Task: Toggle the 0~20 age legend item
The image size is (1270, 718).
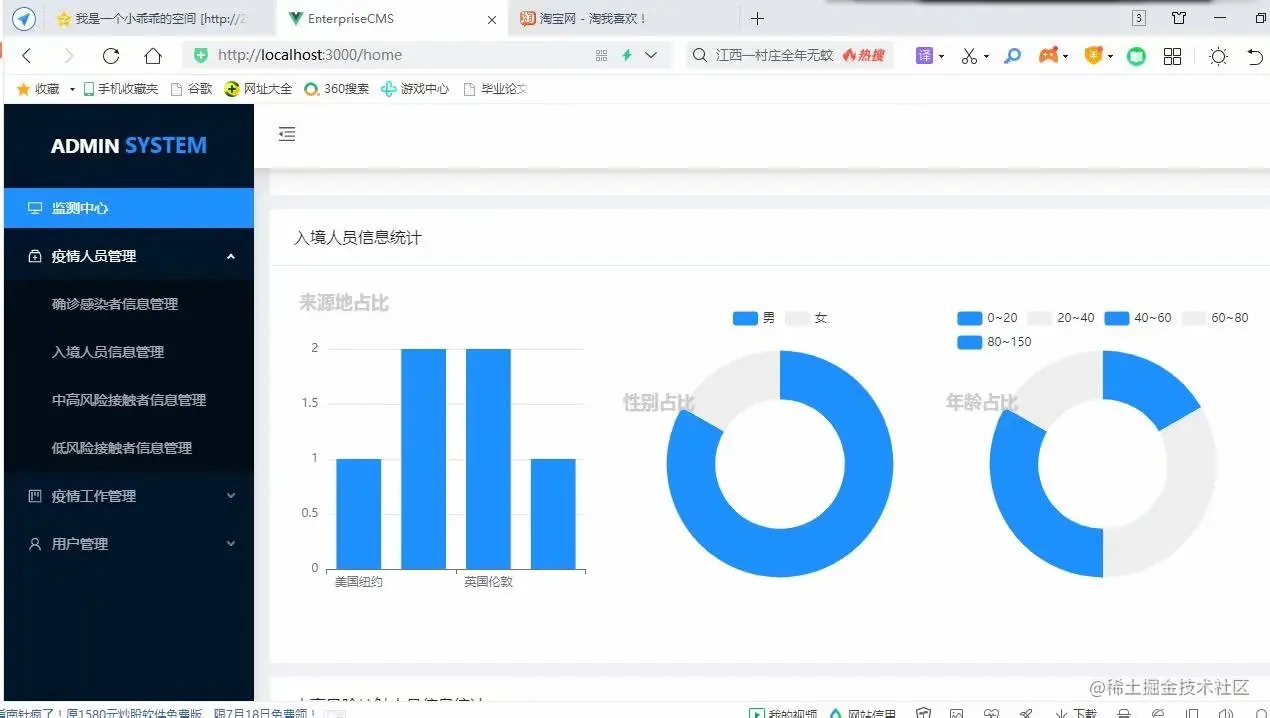Action: pos(987,318)
